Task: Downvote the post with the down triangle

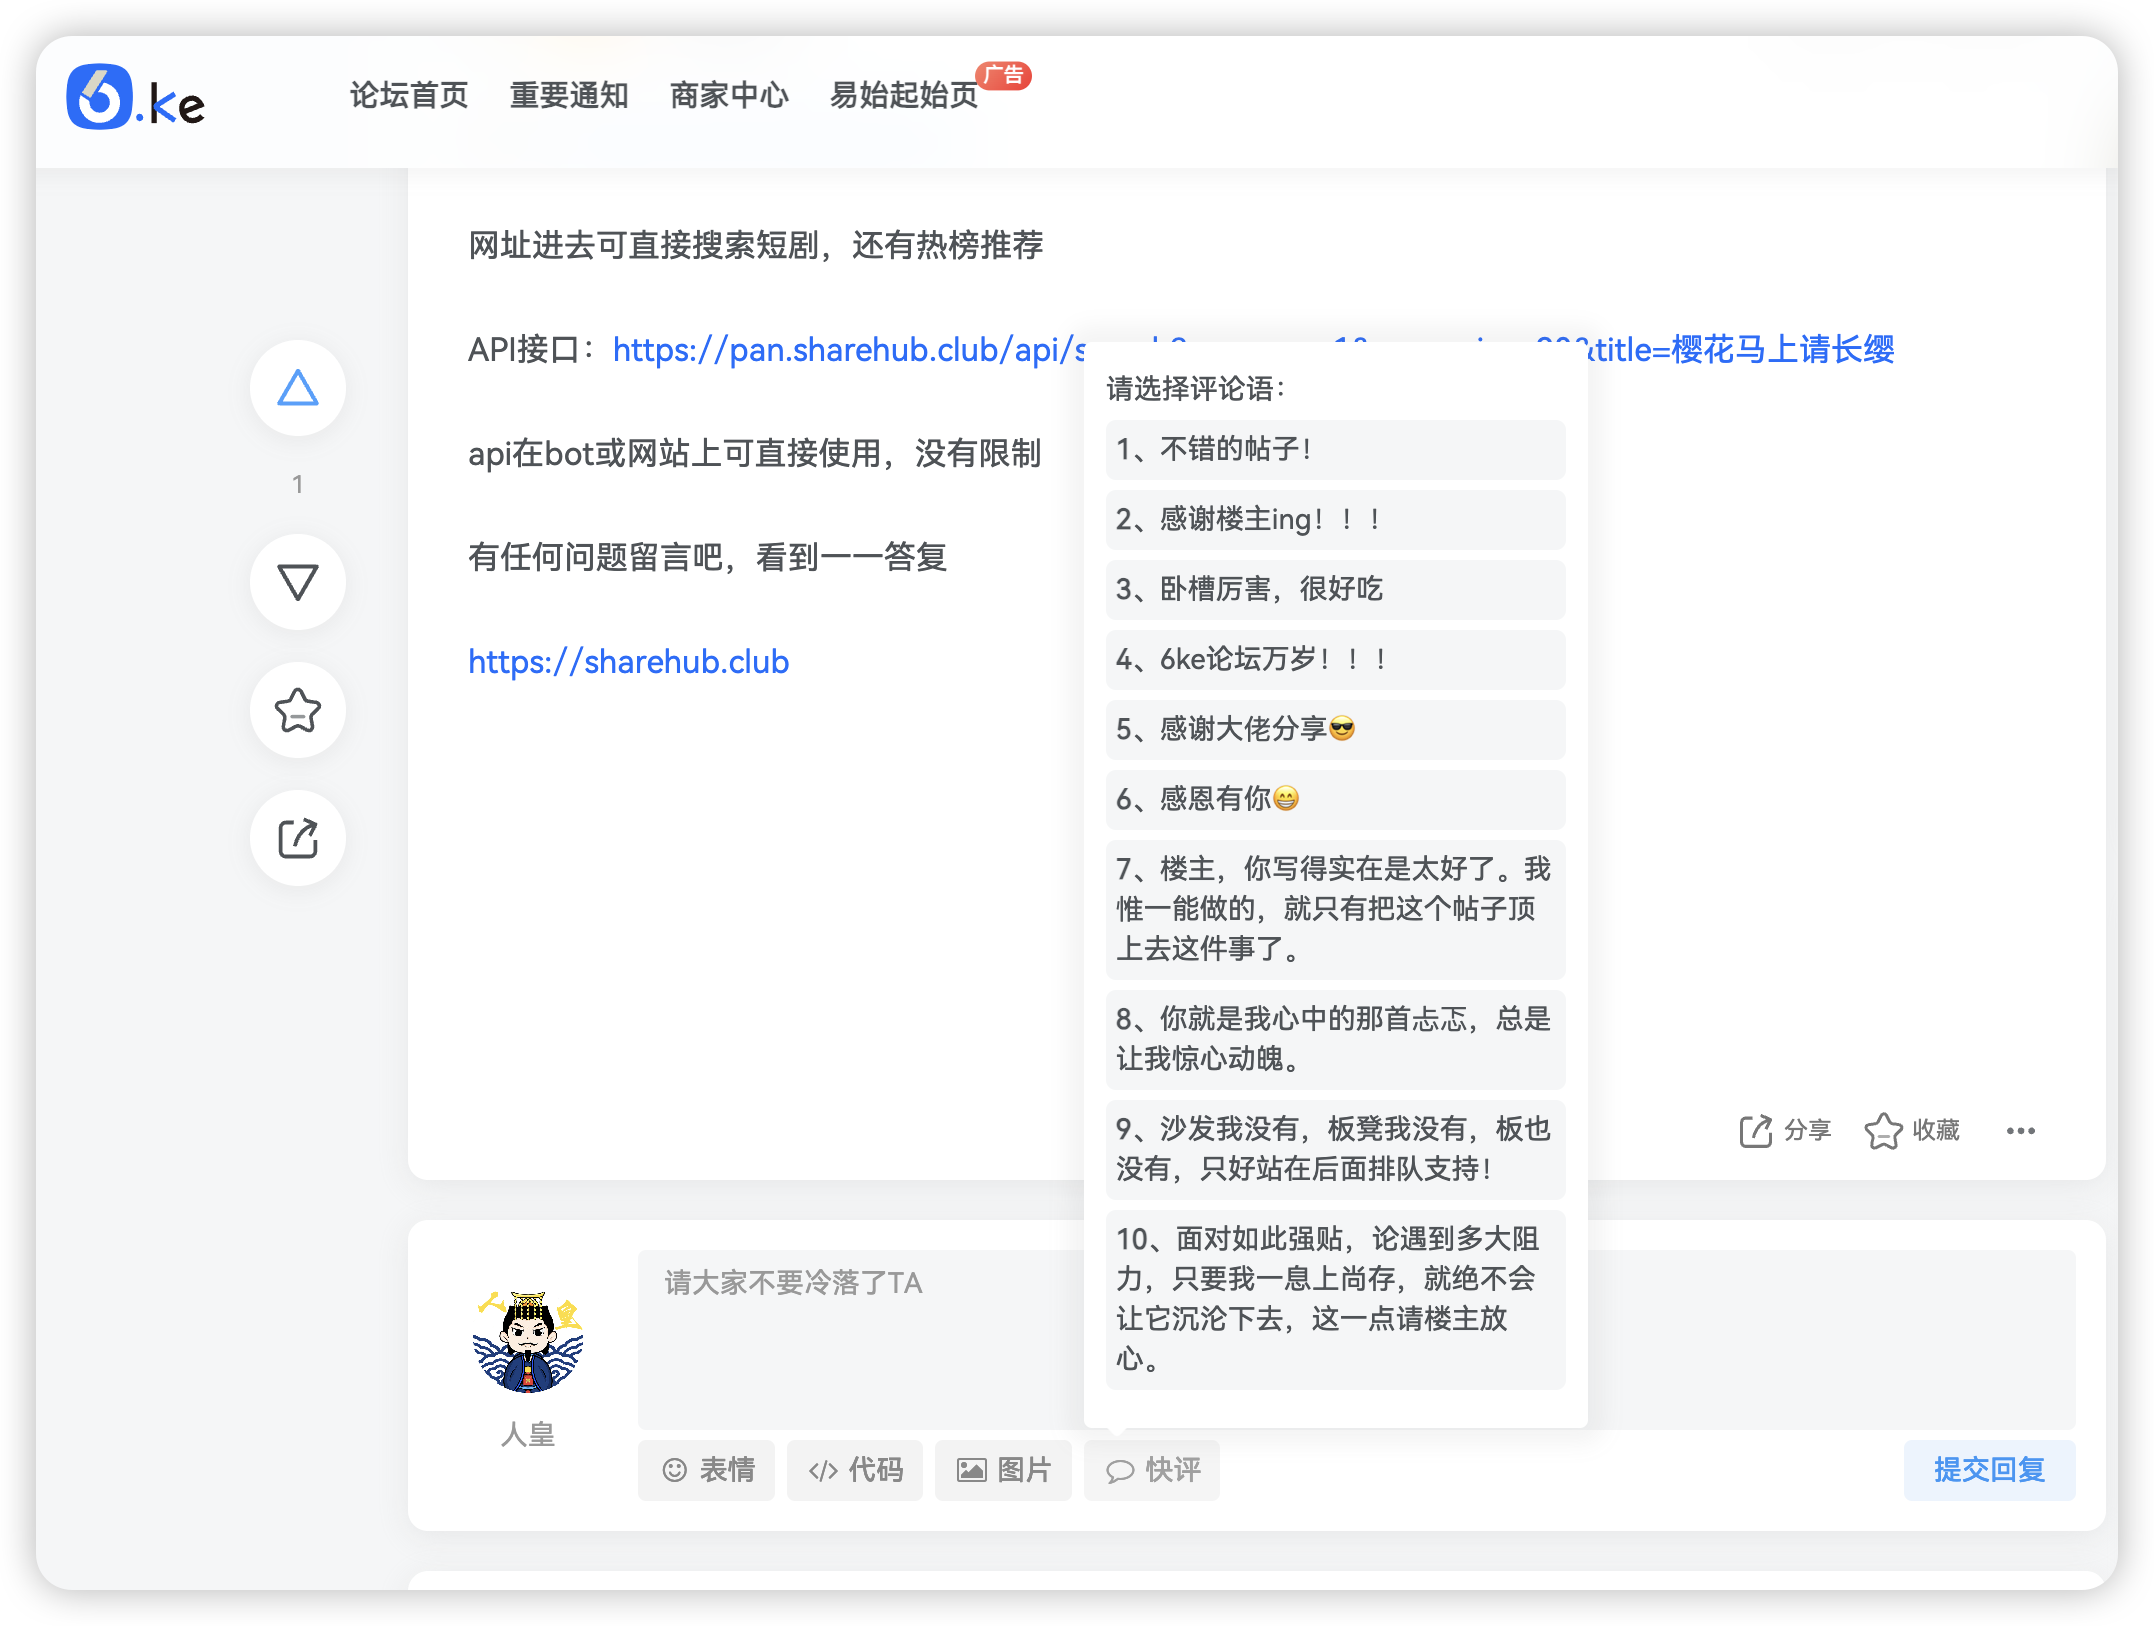Action: 297,581
